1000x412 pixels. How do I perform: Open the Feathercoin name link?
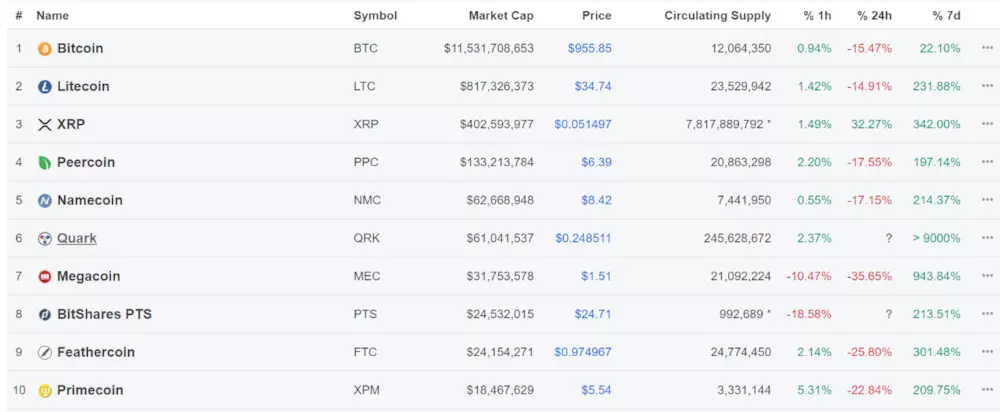[96, 352]
